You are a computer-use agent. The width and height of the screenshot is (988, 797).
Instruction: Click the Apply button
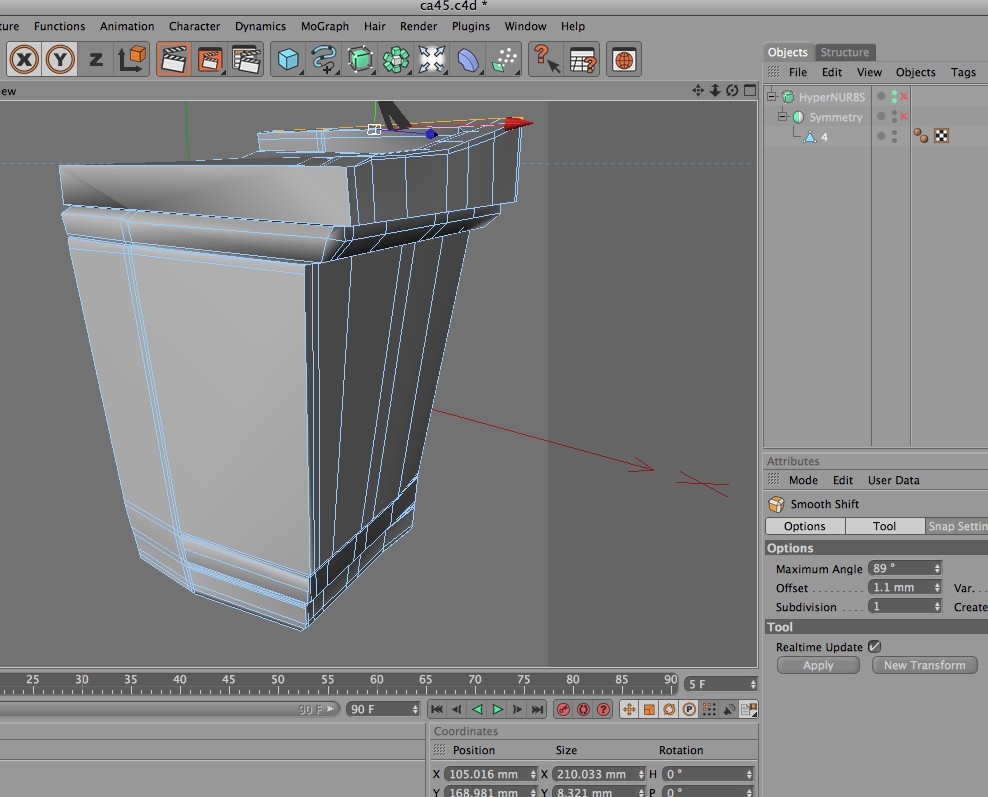818,665
